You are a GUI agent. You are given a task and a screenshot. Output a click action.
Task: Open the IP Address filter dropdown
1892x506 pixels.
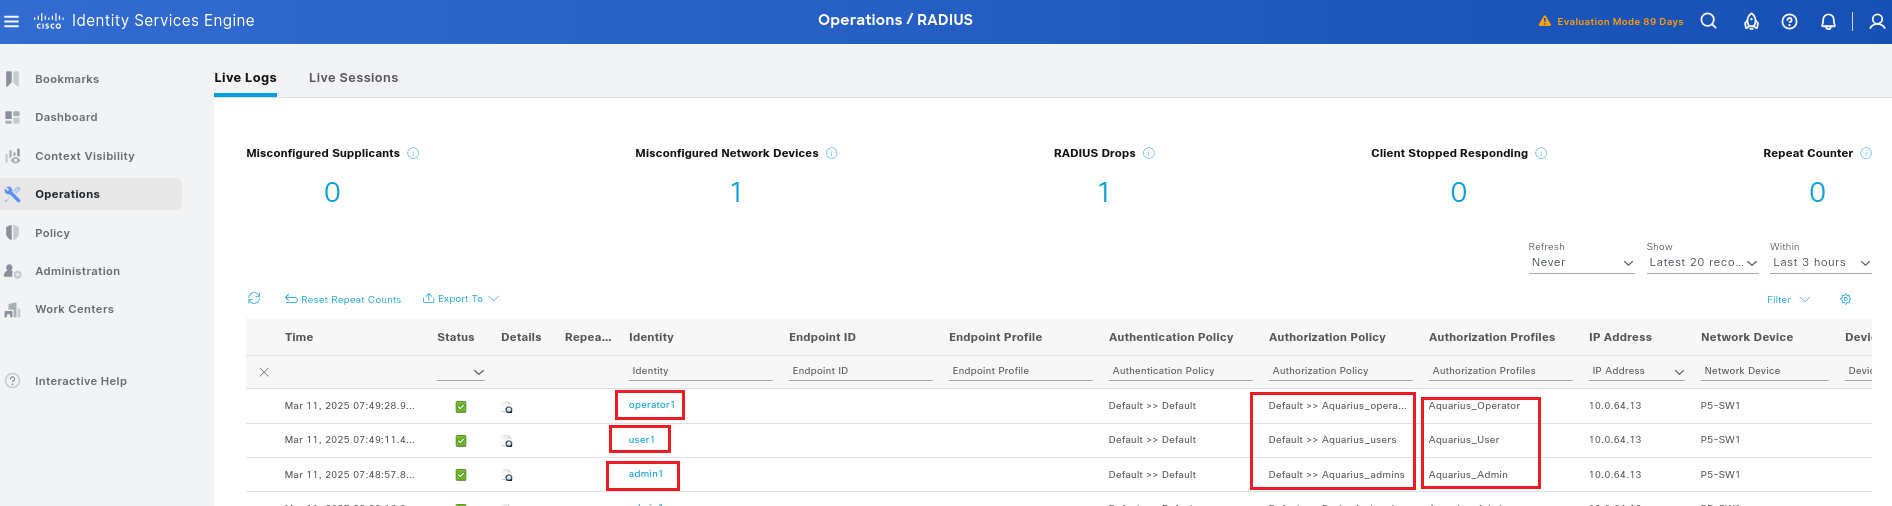1637,371
